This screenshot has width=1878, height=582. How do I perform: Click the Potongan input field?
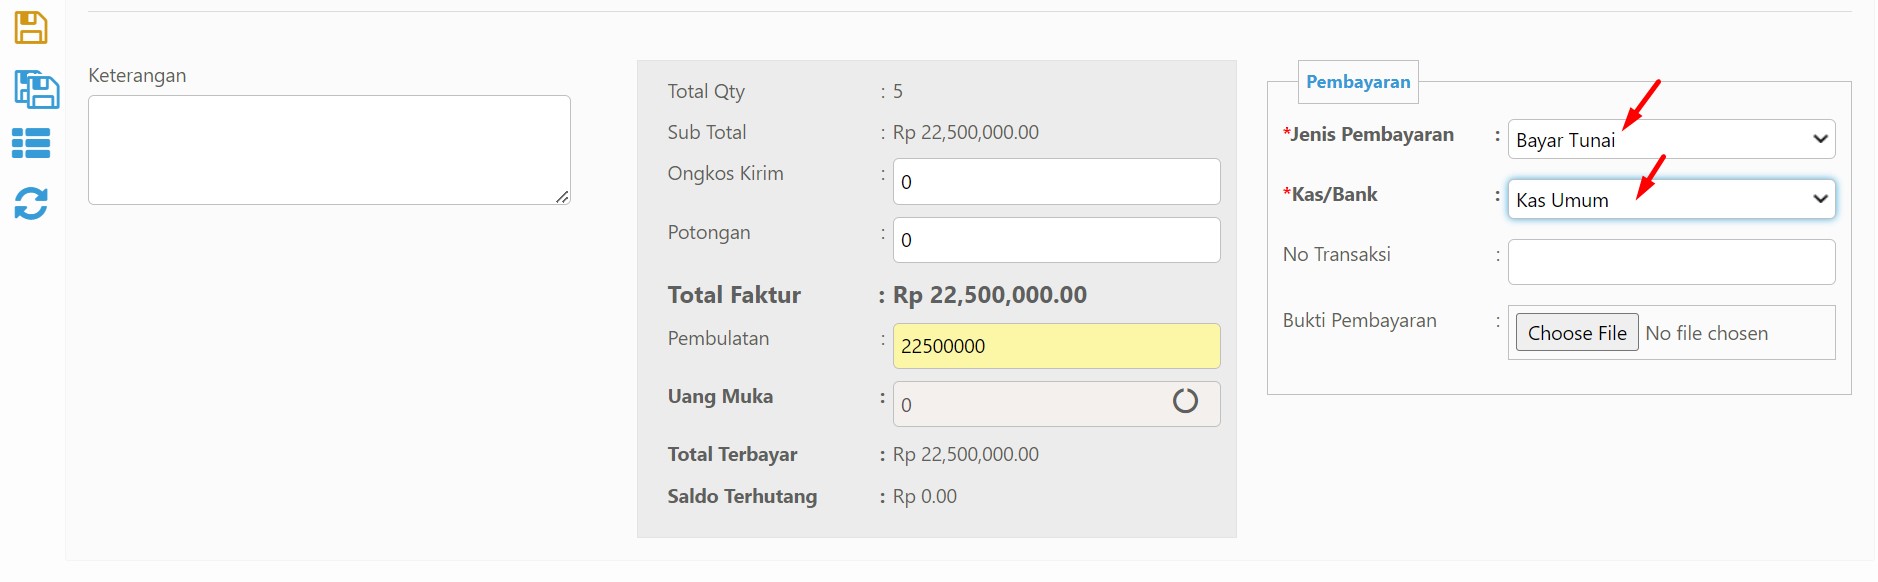pos(1056,240)
